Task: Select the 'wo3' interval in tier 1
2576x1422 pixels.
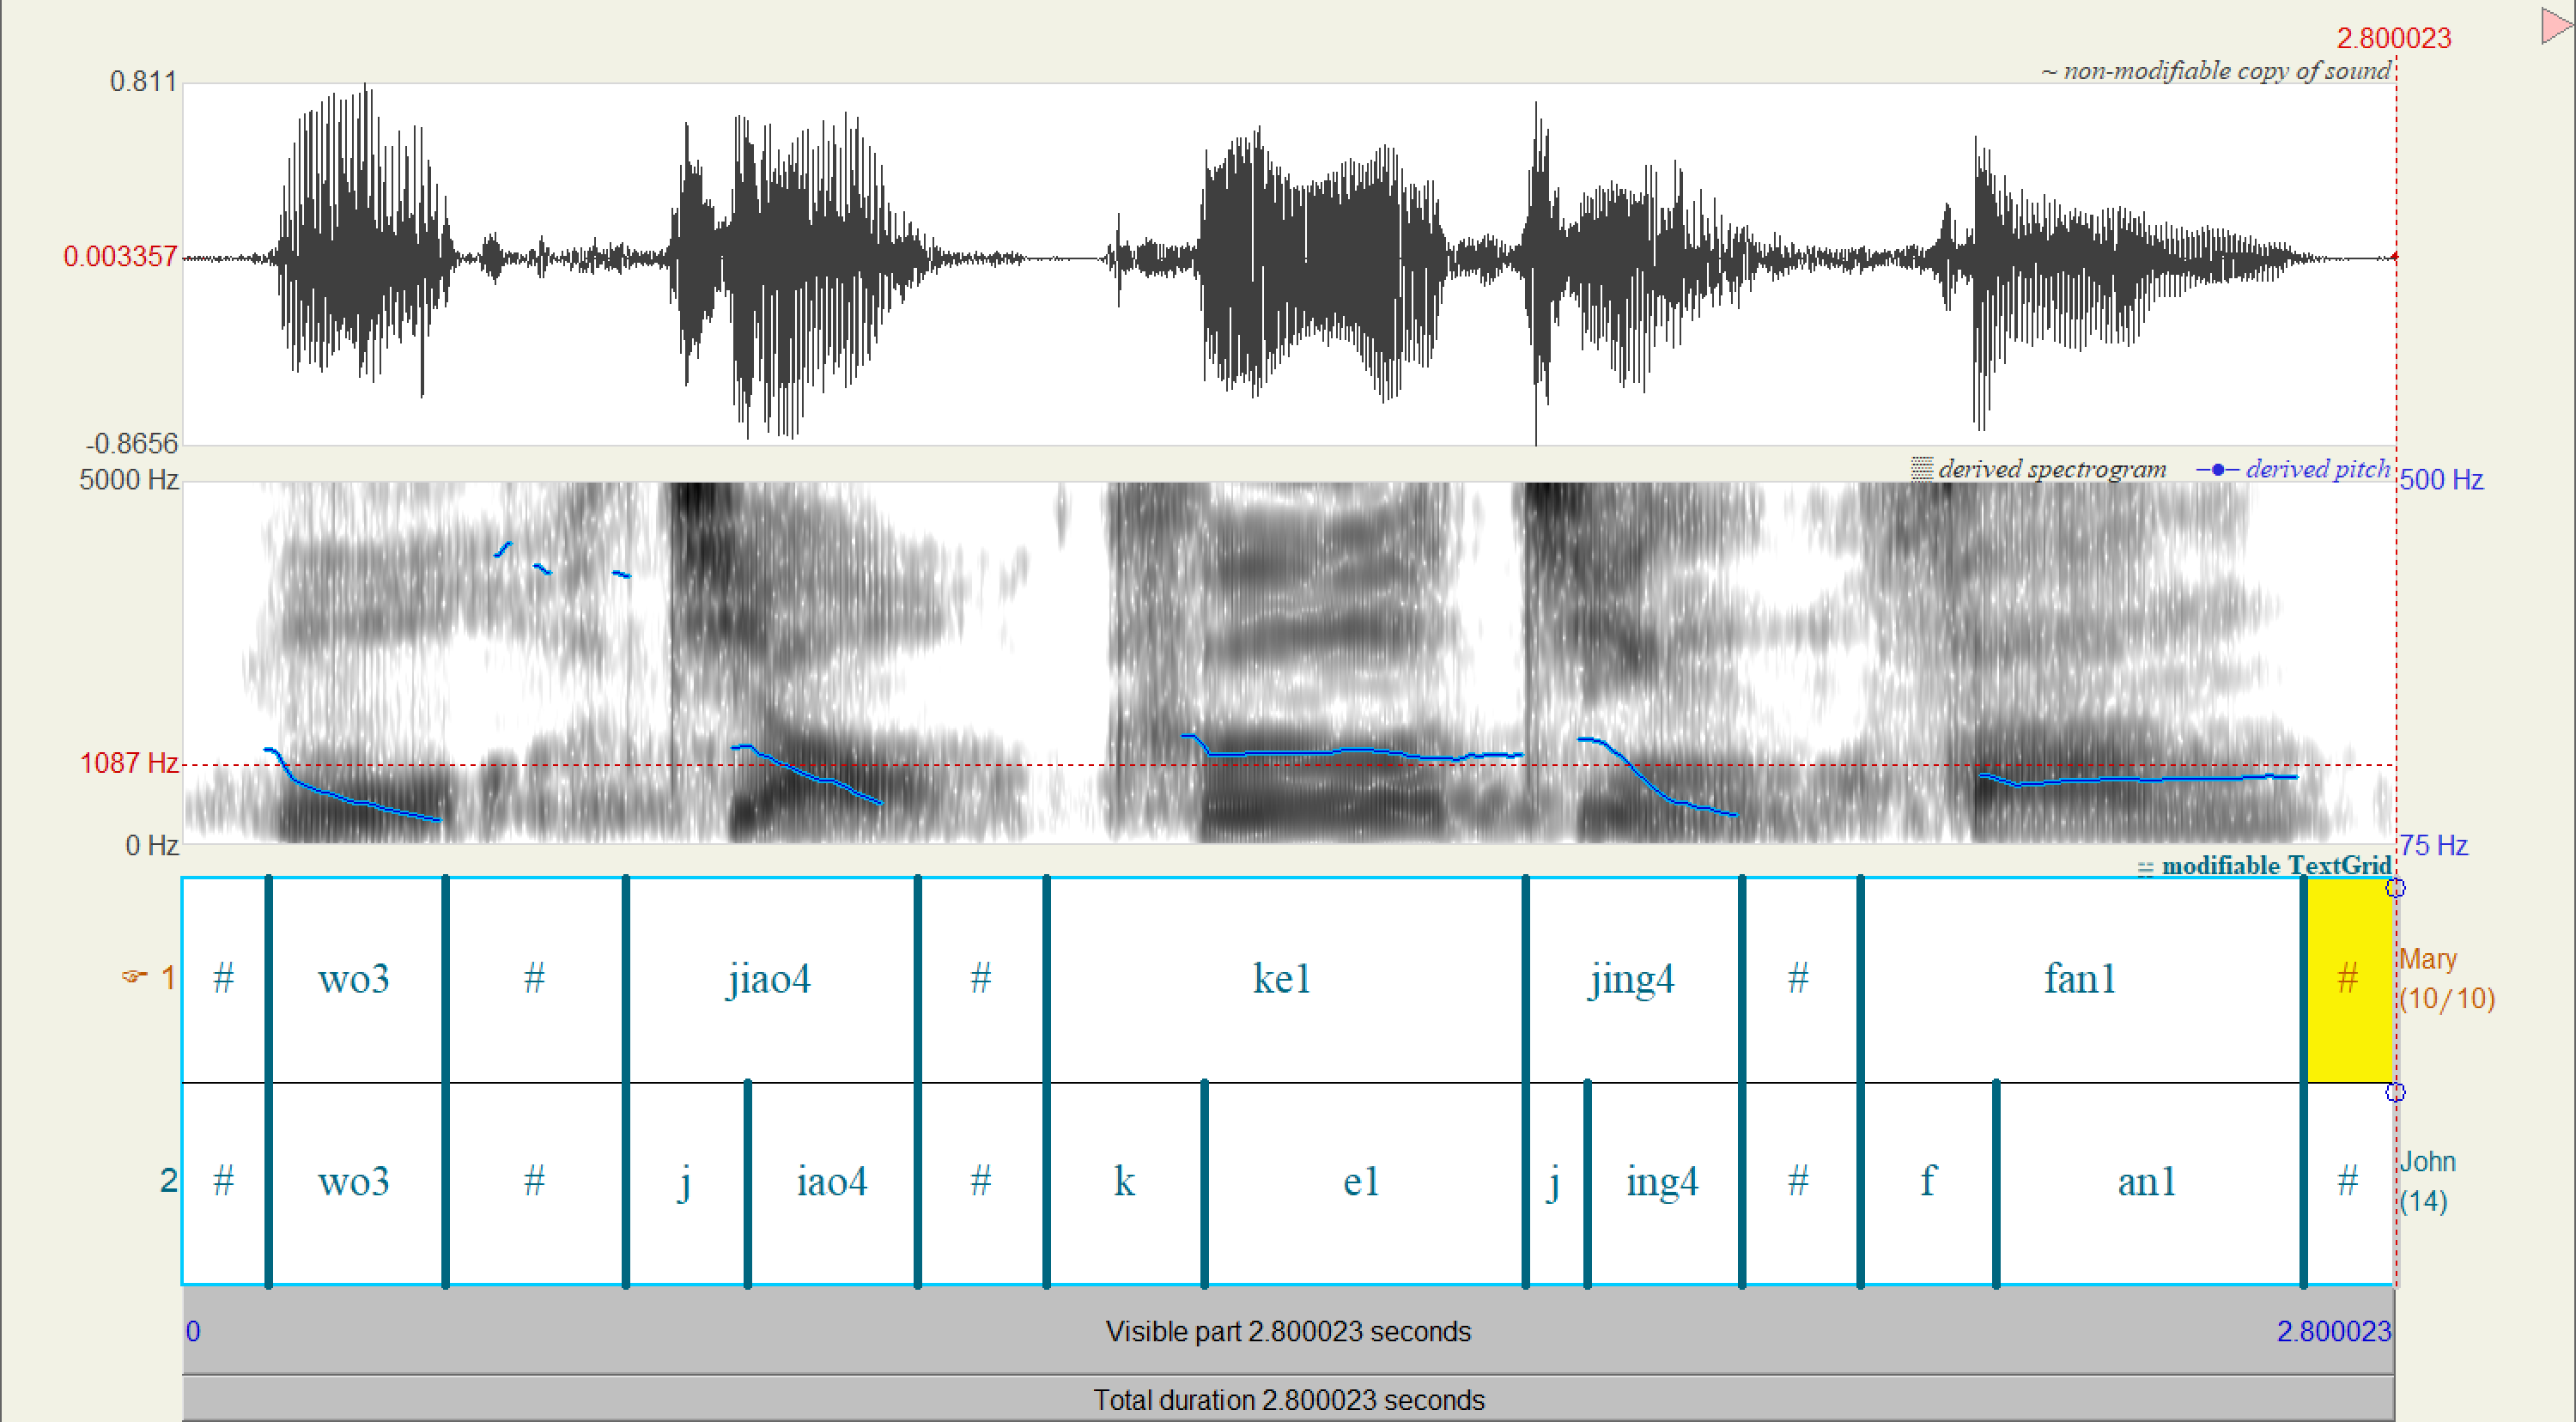Action: pyautogui.click(x=354, y=978)
